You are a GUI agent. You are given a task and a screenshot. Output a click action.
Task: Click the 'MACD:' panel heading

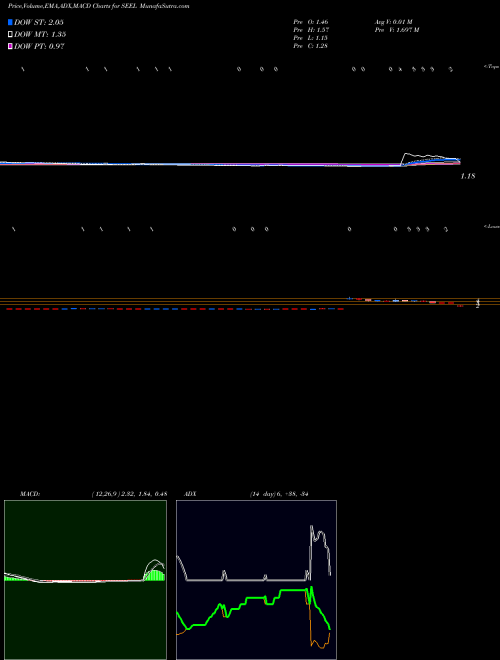30,494
